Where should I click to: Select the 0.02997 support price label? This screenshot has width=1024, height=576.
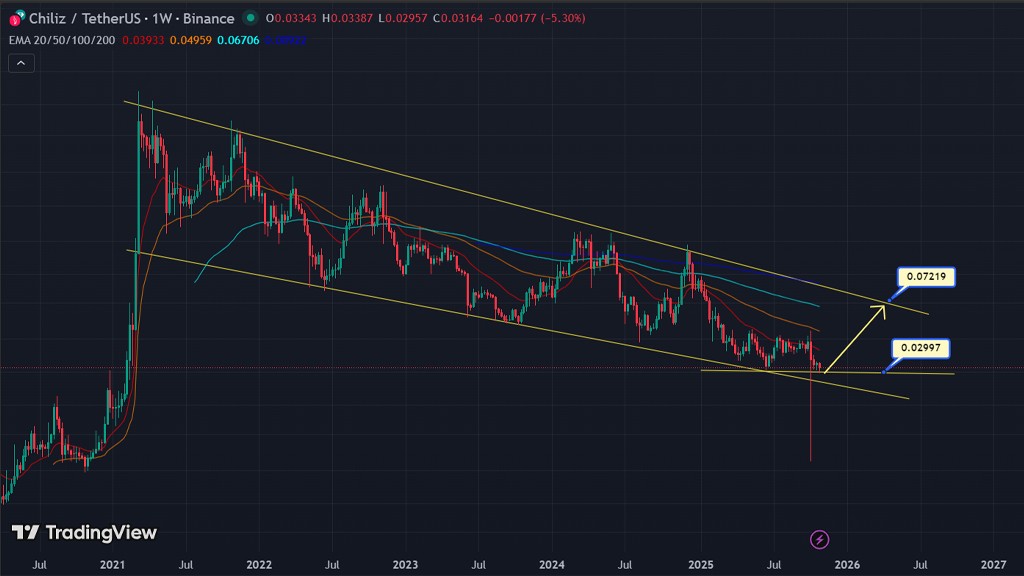point(920,348)
